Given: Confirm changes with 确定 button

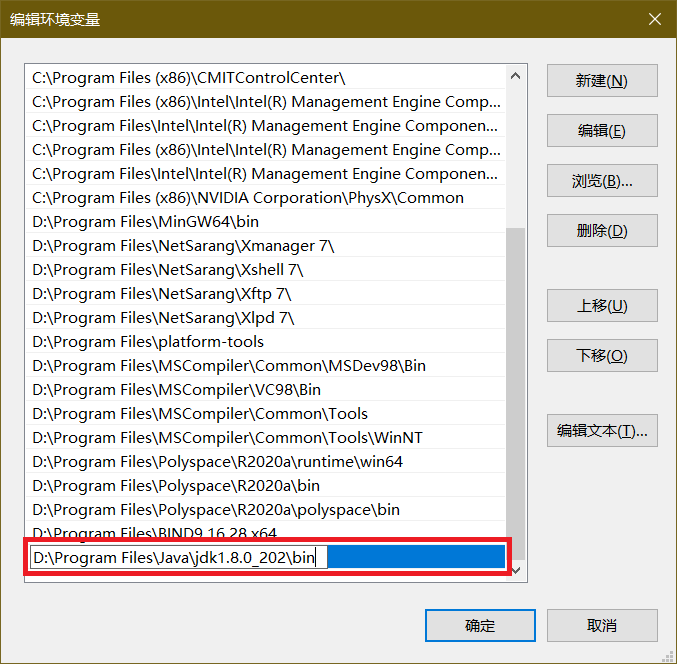Looking at the screenshot, I should coord(480,626).
